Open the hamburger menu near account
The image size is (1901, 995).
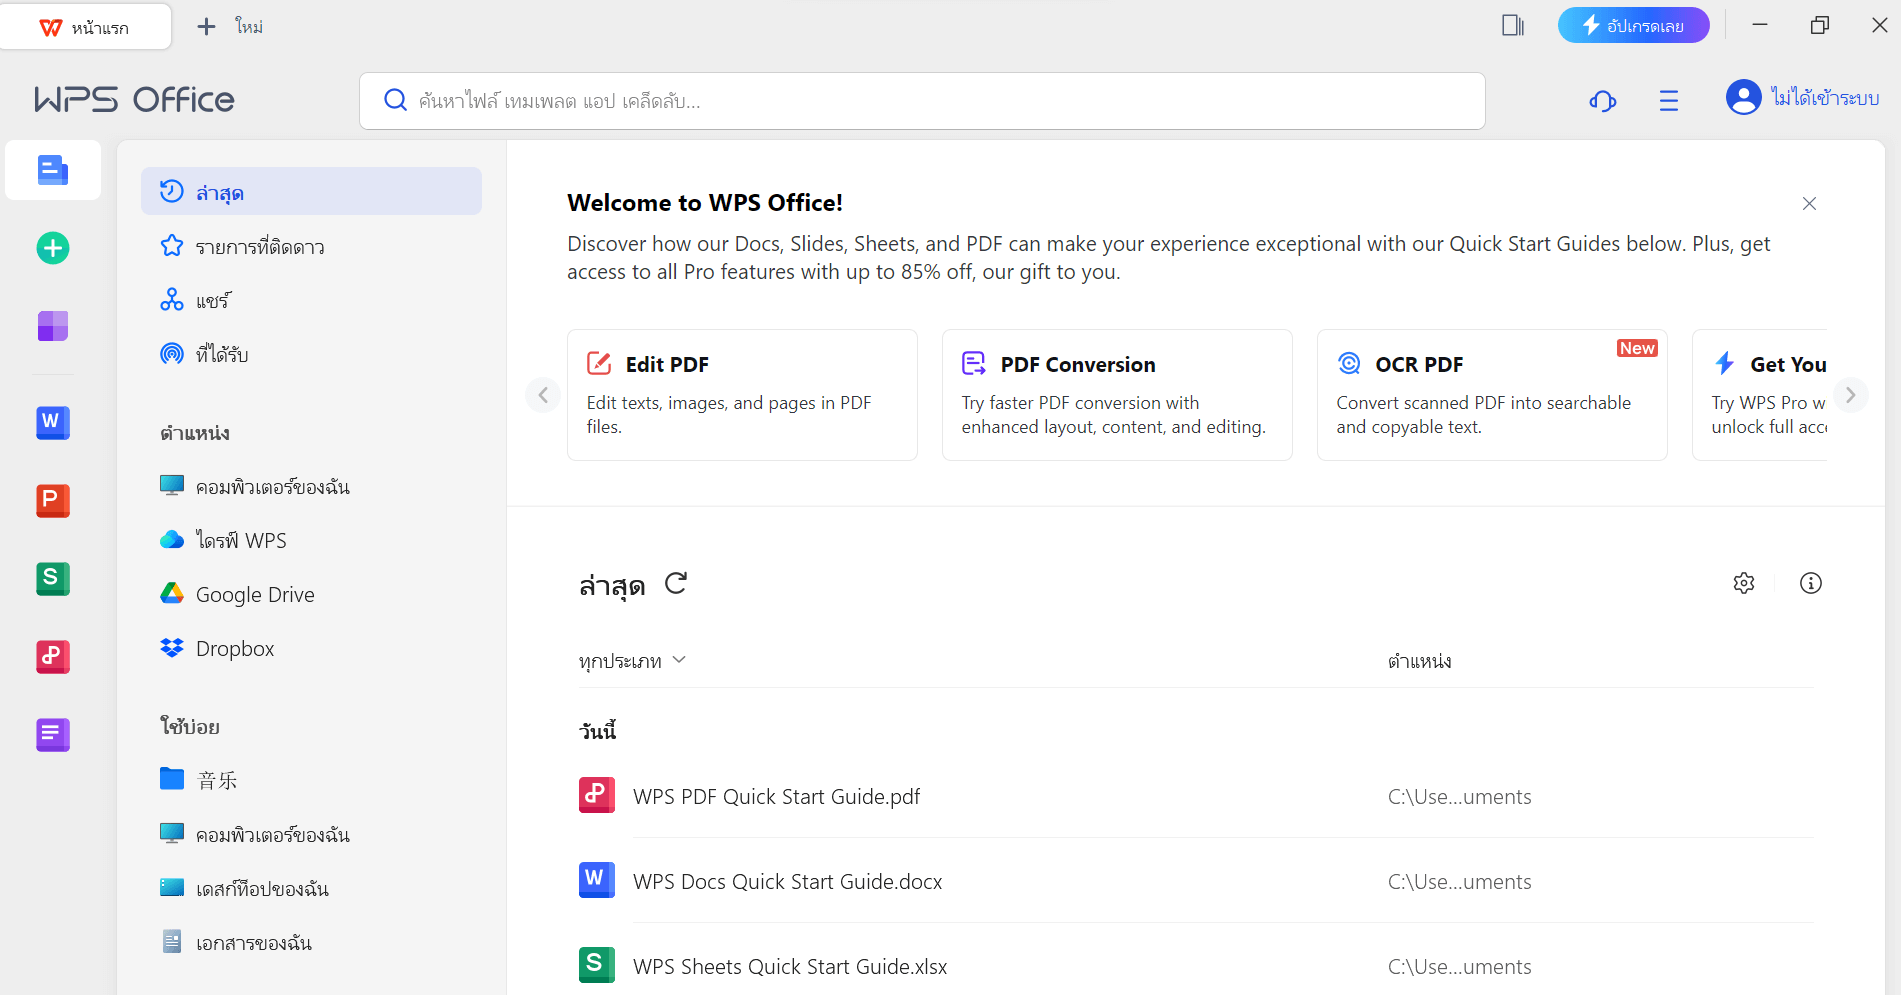point(1668,100)
